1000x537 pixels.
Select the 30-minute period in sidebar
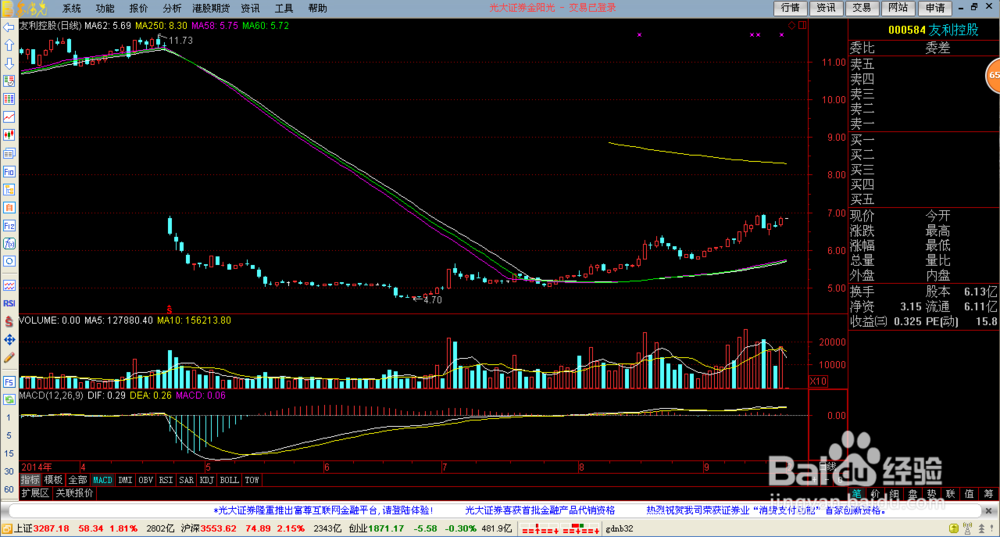pyautogui.click(x=9, y=471)
